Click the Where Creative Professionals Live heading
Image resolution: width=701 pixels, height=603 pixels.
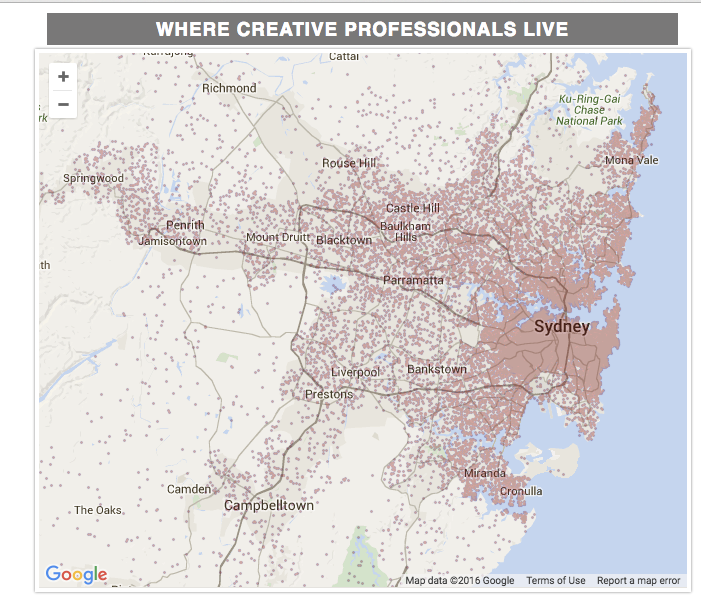pos(362,29)
